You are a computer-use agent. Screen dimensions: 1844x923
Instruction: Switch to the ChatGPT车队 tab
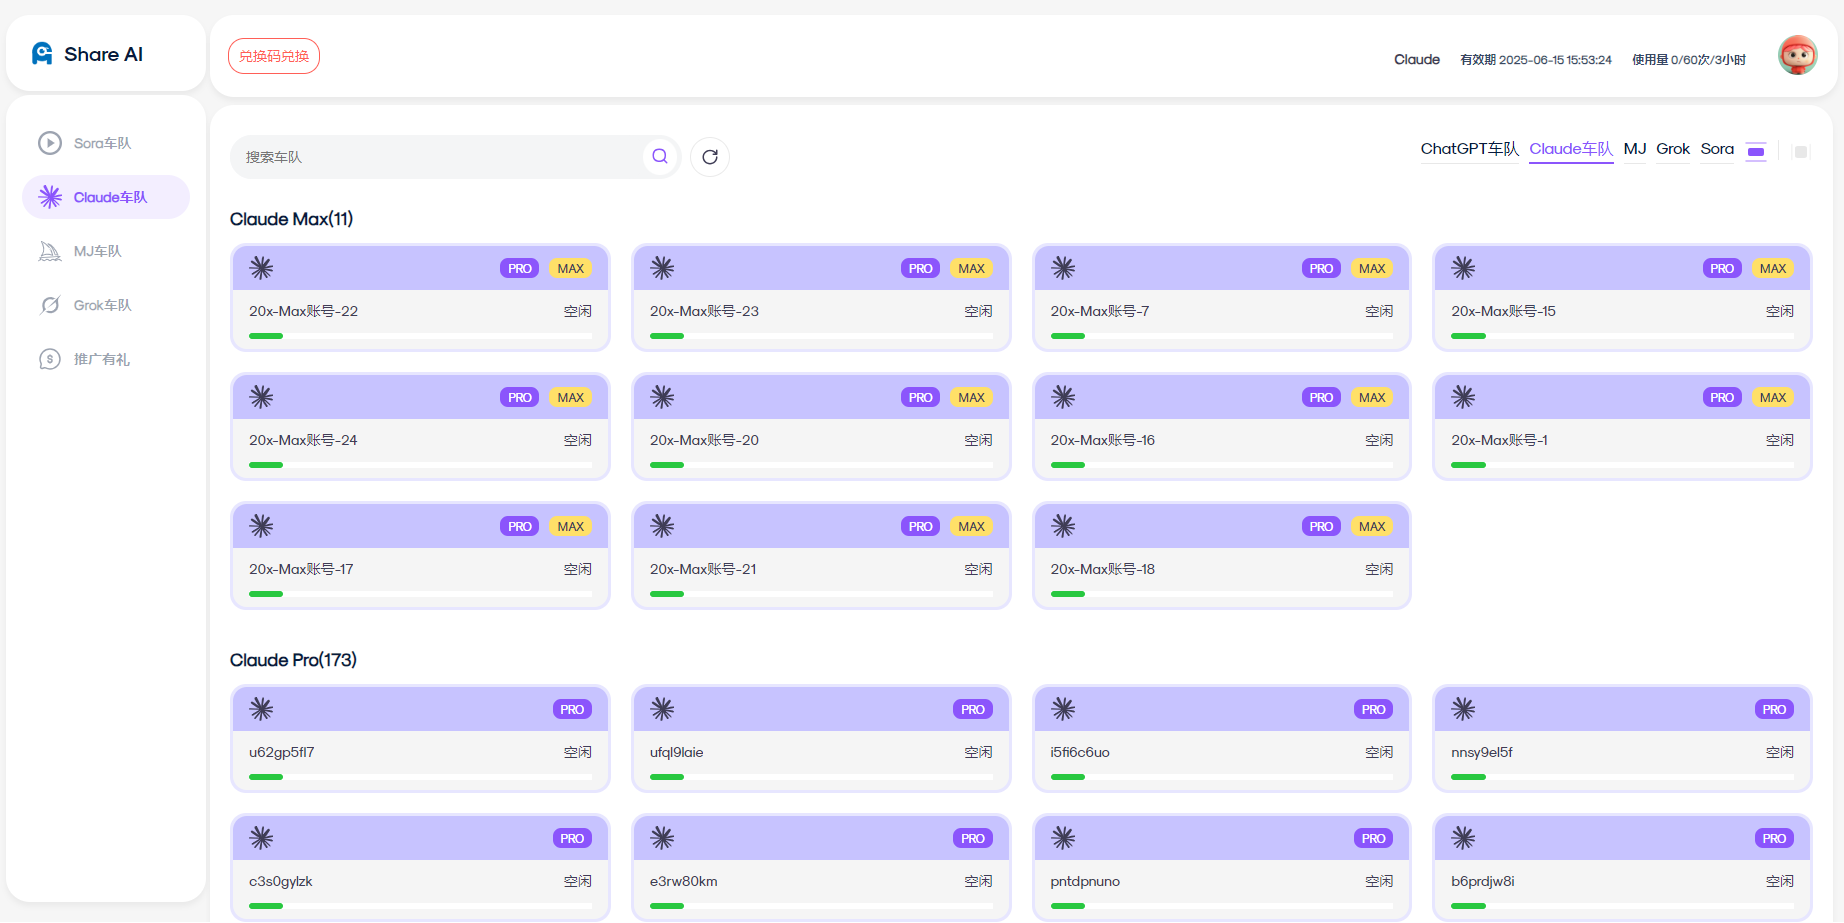coord(1469,149)
